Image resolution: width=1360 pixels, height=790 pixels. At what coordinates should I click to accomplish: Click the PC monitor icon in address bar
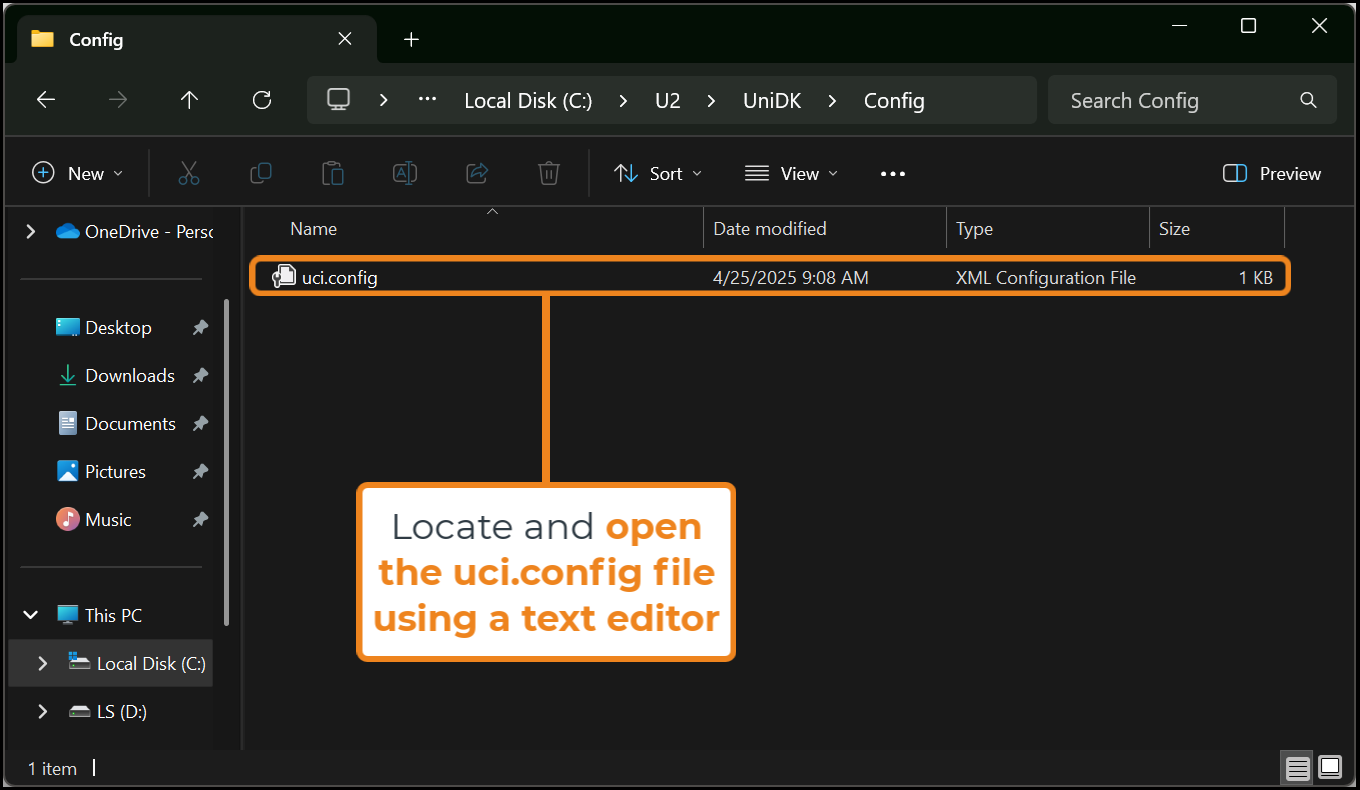pyautogui.click(x=339, y=100)
